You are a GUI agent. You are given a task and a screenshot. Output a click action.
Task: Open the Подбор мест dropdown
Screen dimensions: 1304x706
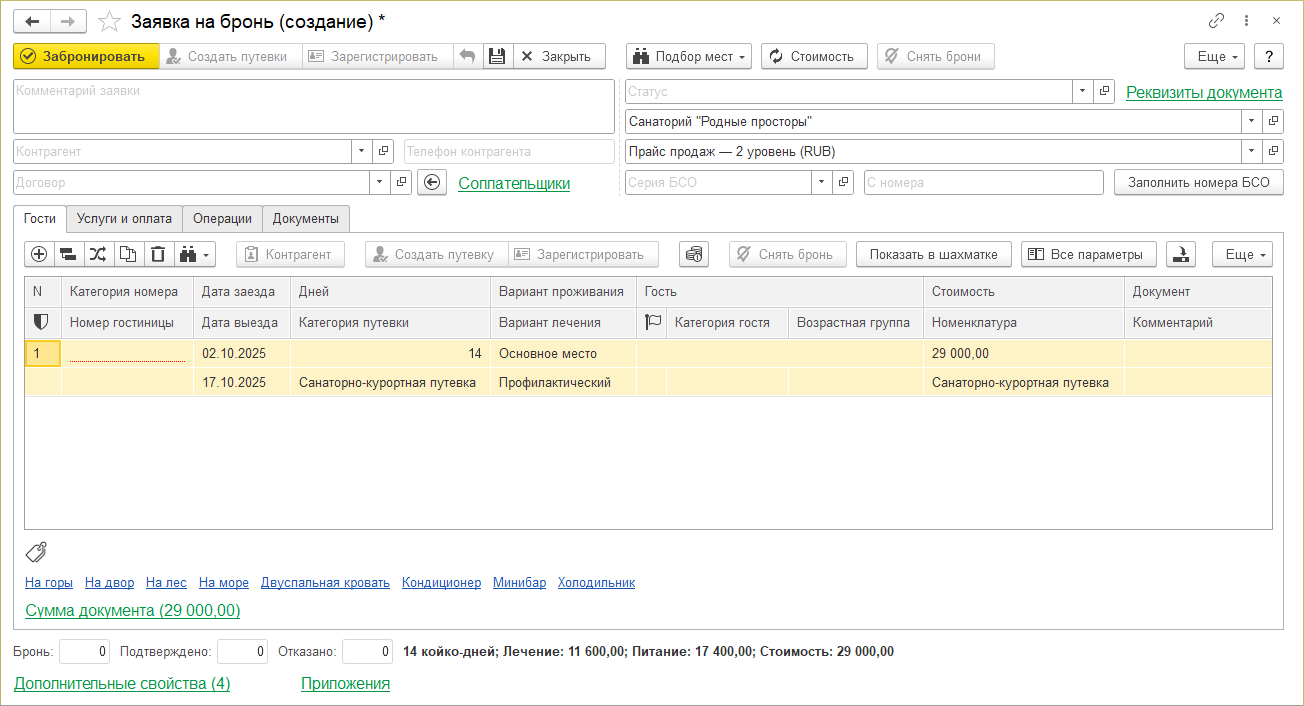tap(688, 56)
